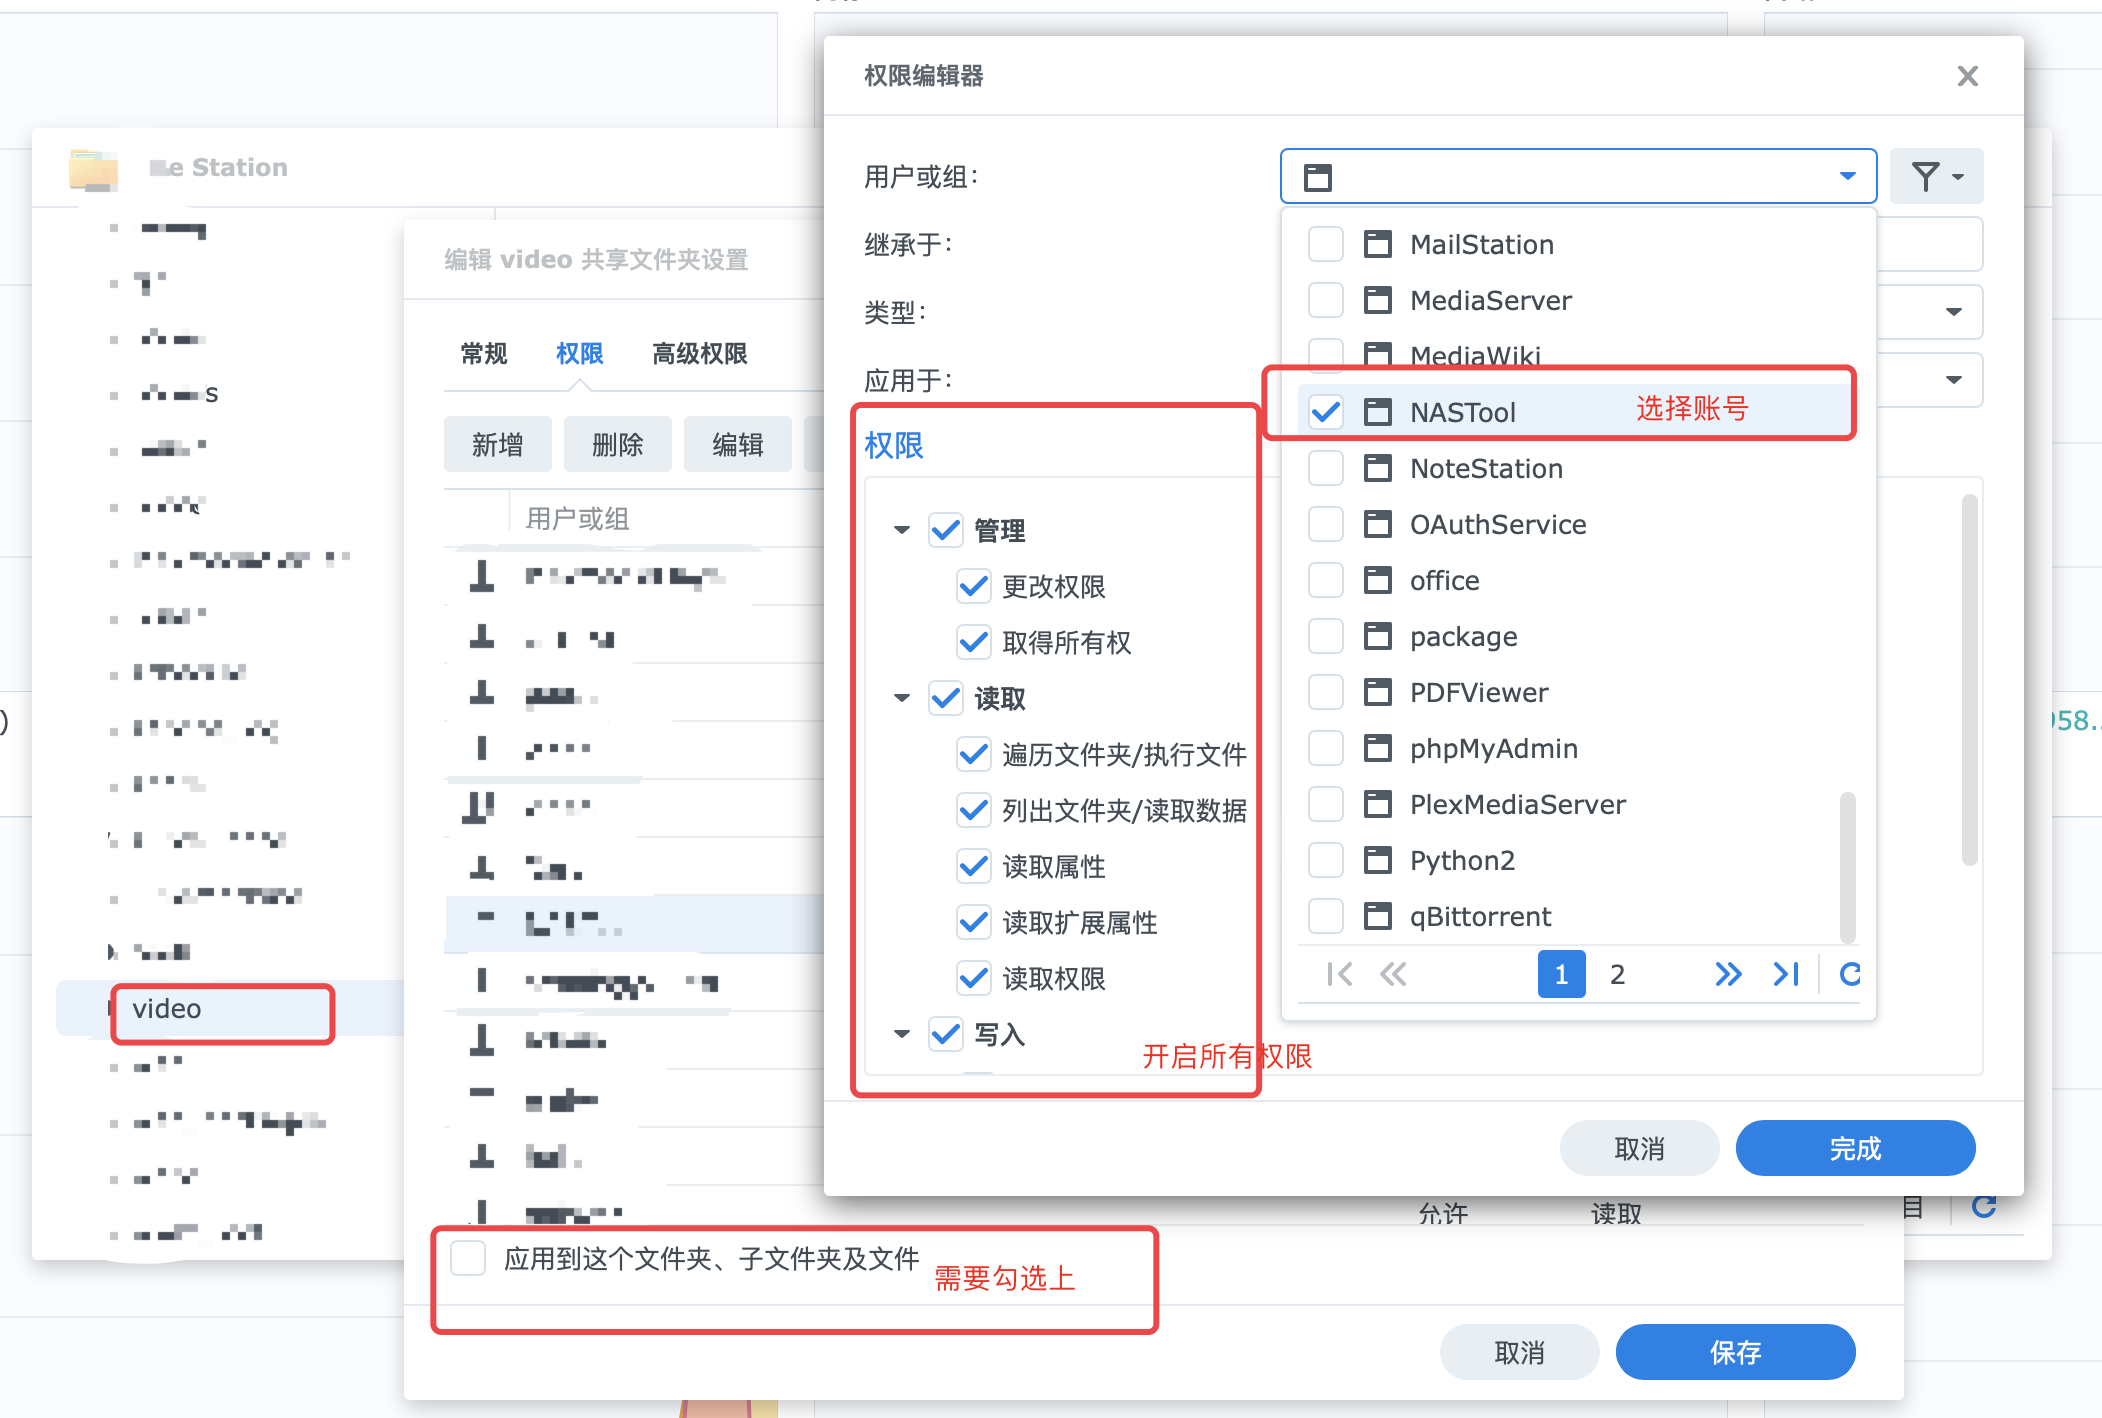This screenshot has width=2102, height=1418.
Task: Uncheck the 取得所有权 permission
Action: click(x=973, y=642)
